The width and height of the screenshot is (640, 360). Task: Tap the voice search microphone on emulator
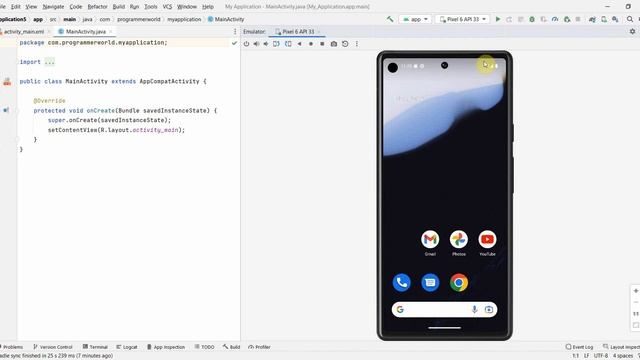[x=474, y=309]
